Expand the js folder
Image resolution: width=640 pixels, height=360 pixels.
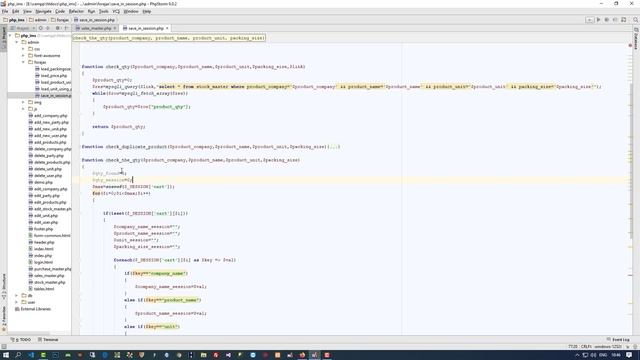(24, 109)
